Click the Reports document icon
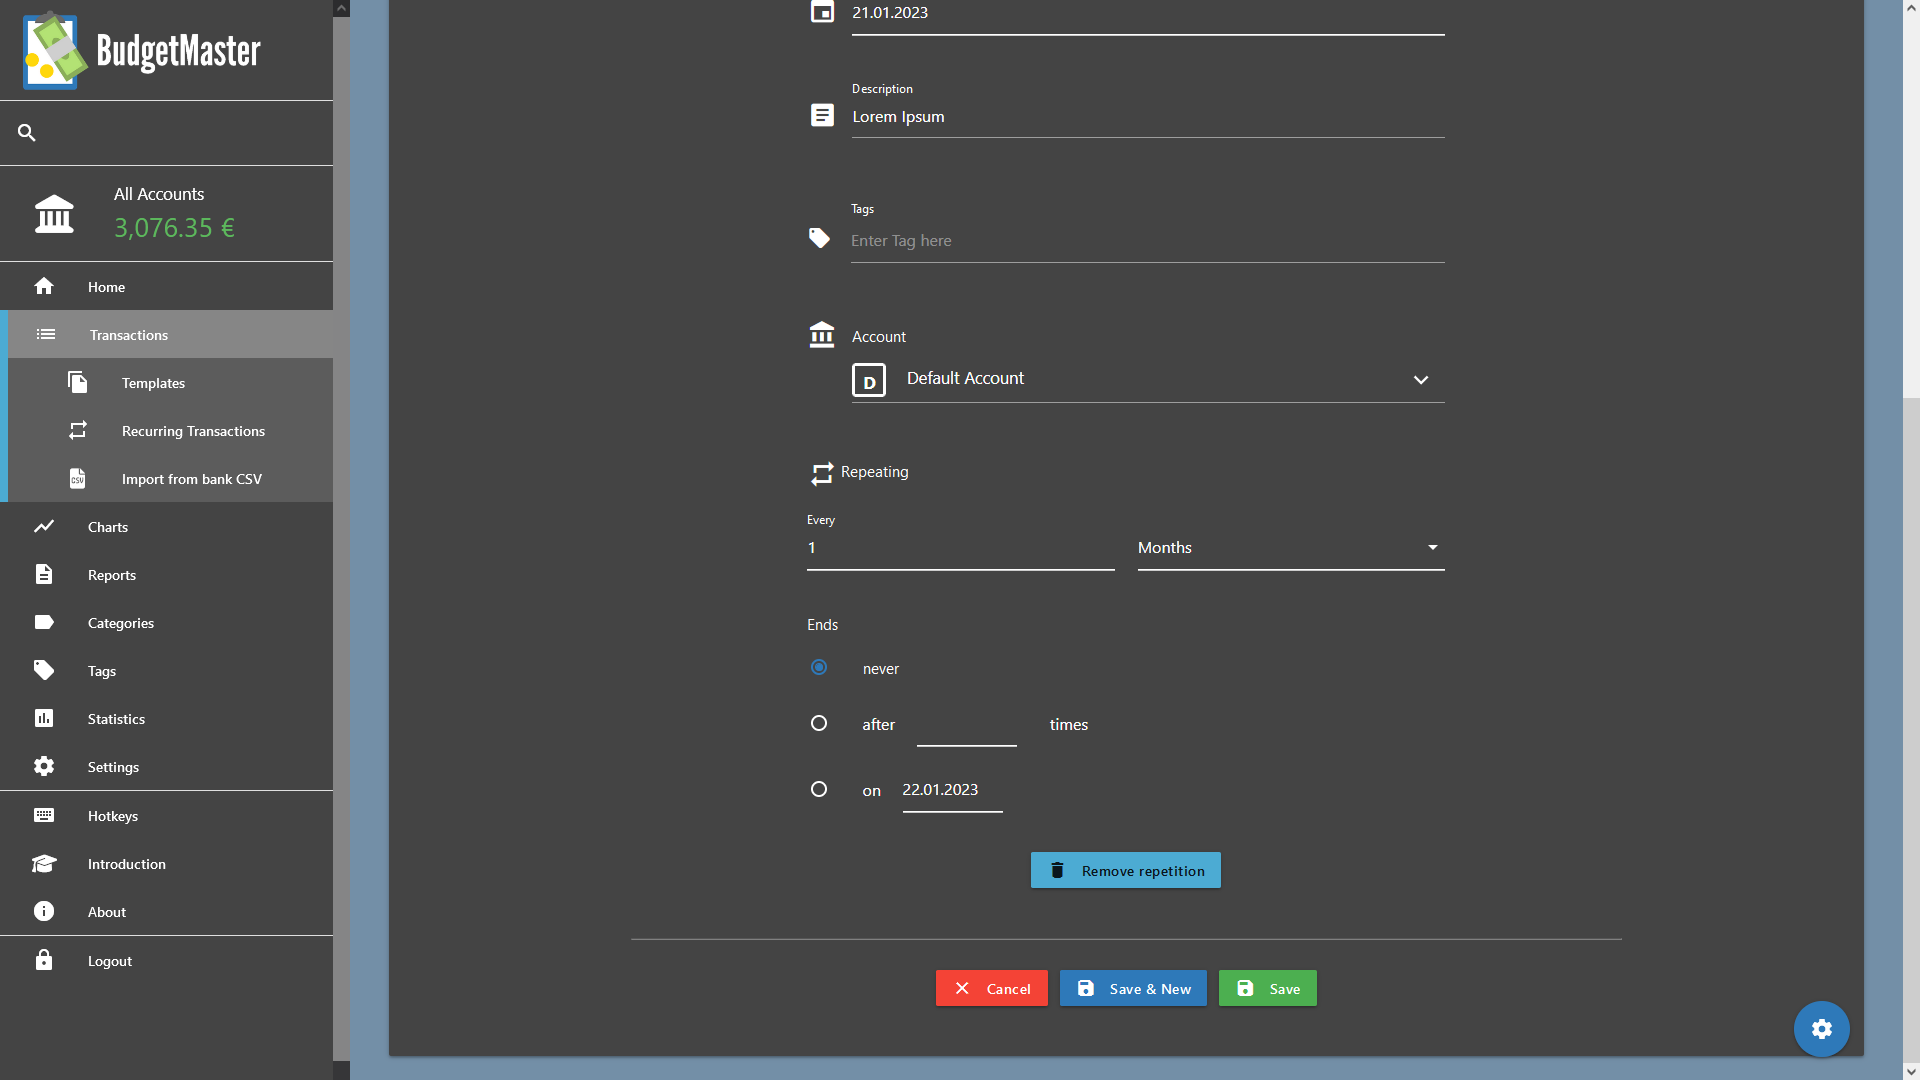Viewport: 1920px width, 1080px height. pyautogui.click(x=44, y=574)
